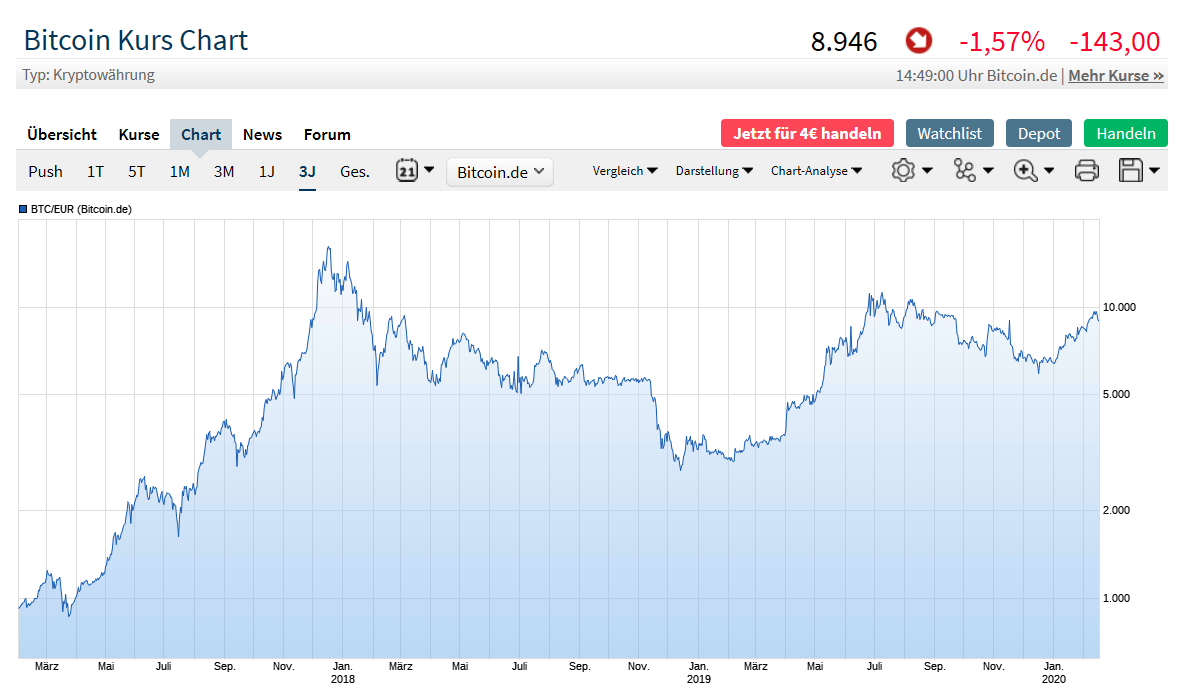Click the Jan. 2018 x-axis label

343,672
